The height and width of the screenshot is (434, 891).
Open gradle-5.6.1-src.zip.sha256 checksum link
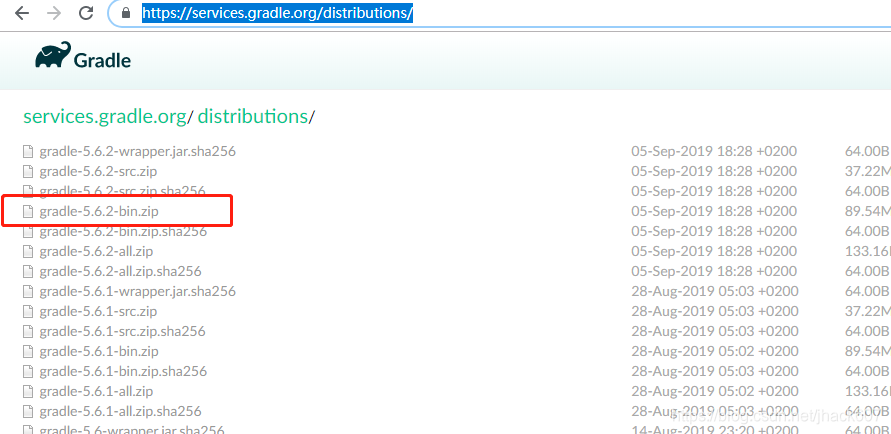(x=123, y=331)
